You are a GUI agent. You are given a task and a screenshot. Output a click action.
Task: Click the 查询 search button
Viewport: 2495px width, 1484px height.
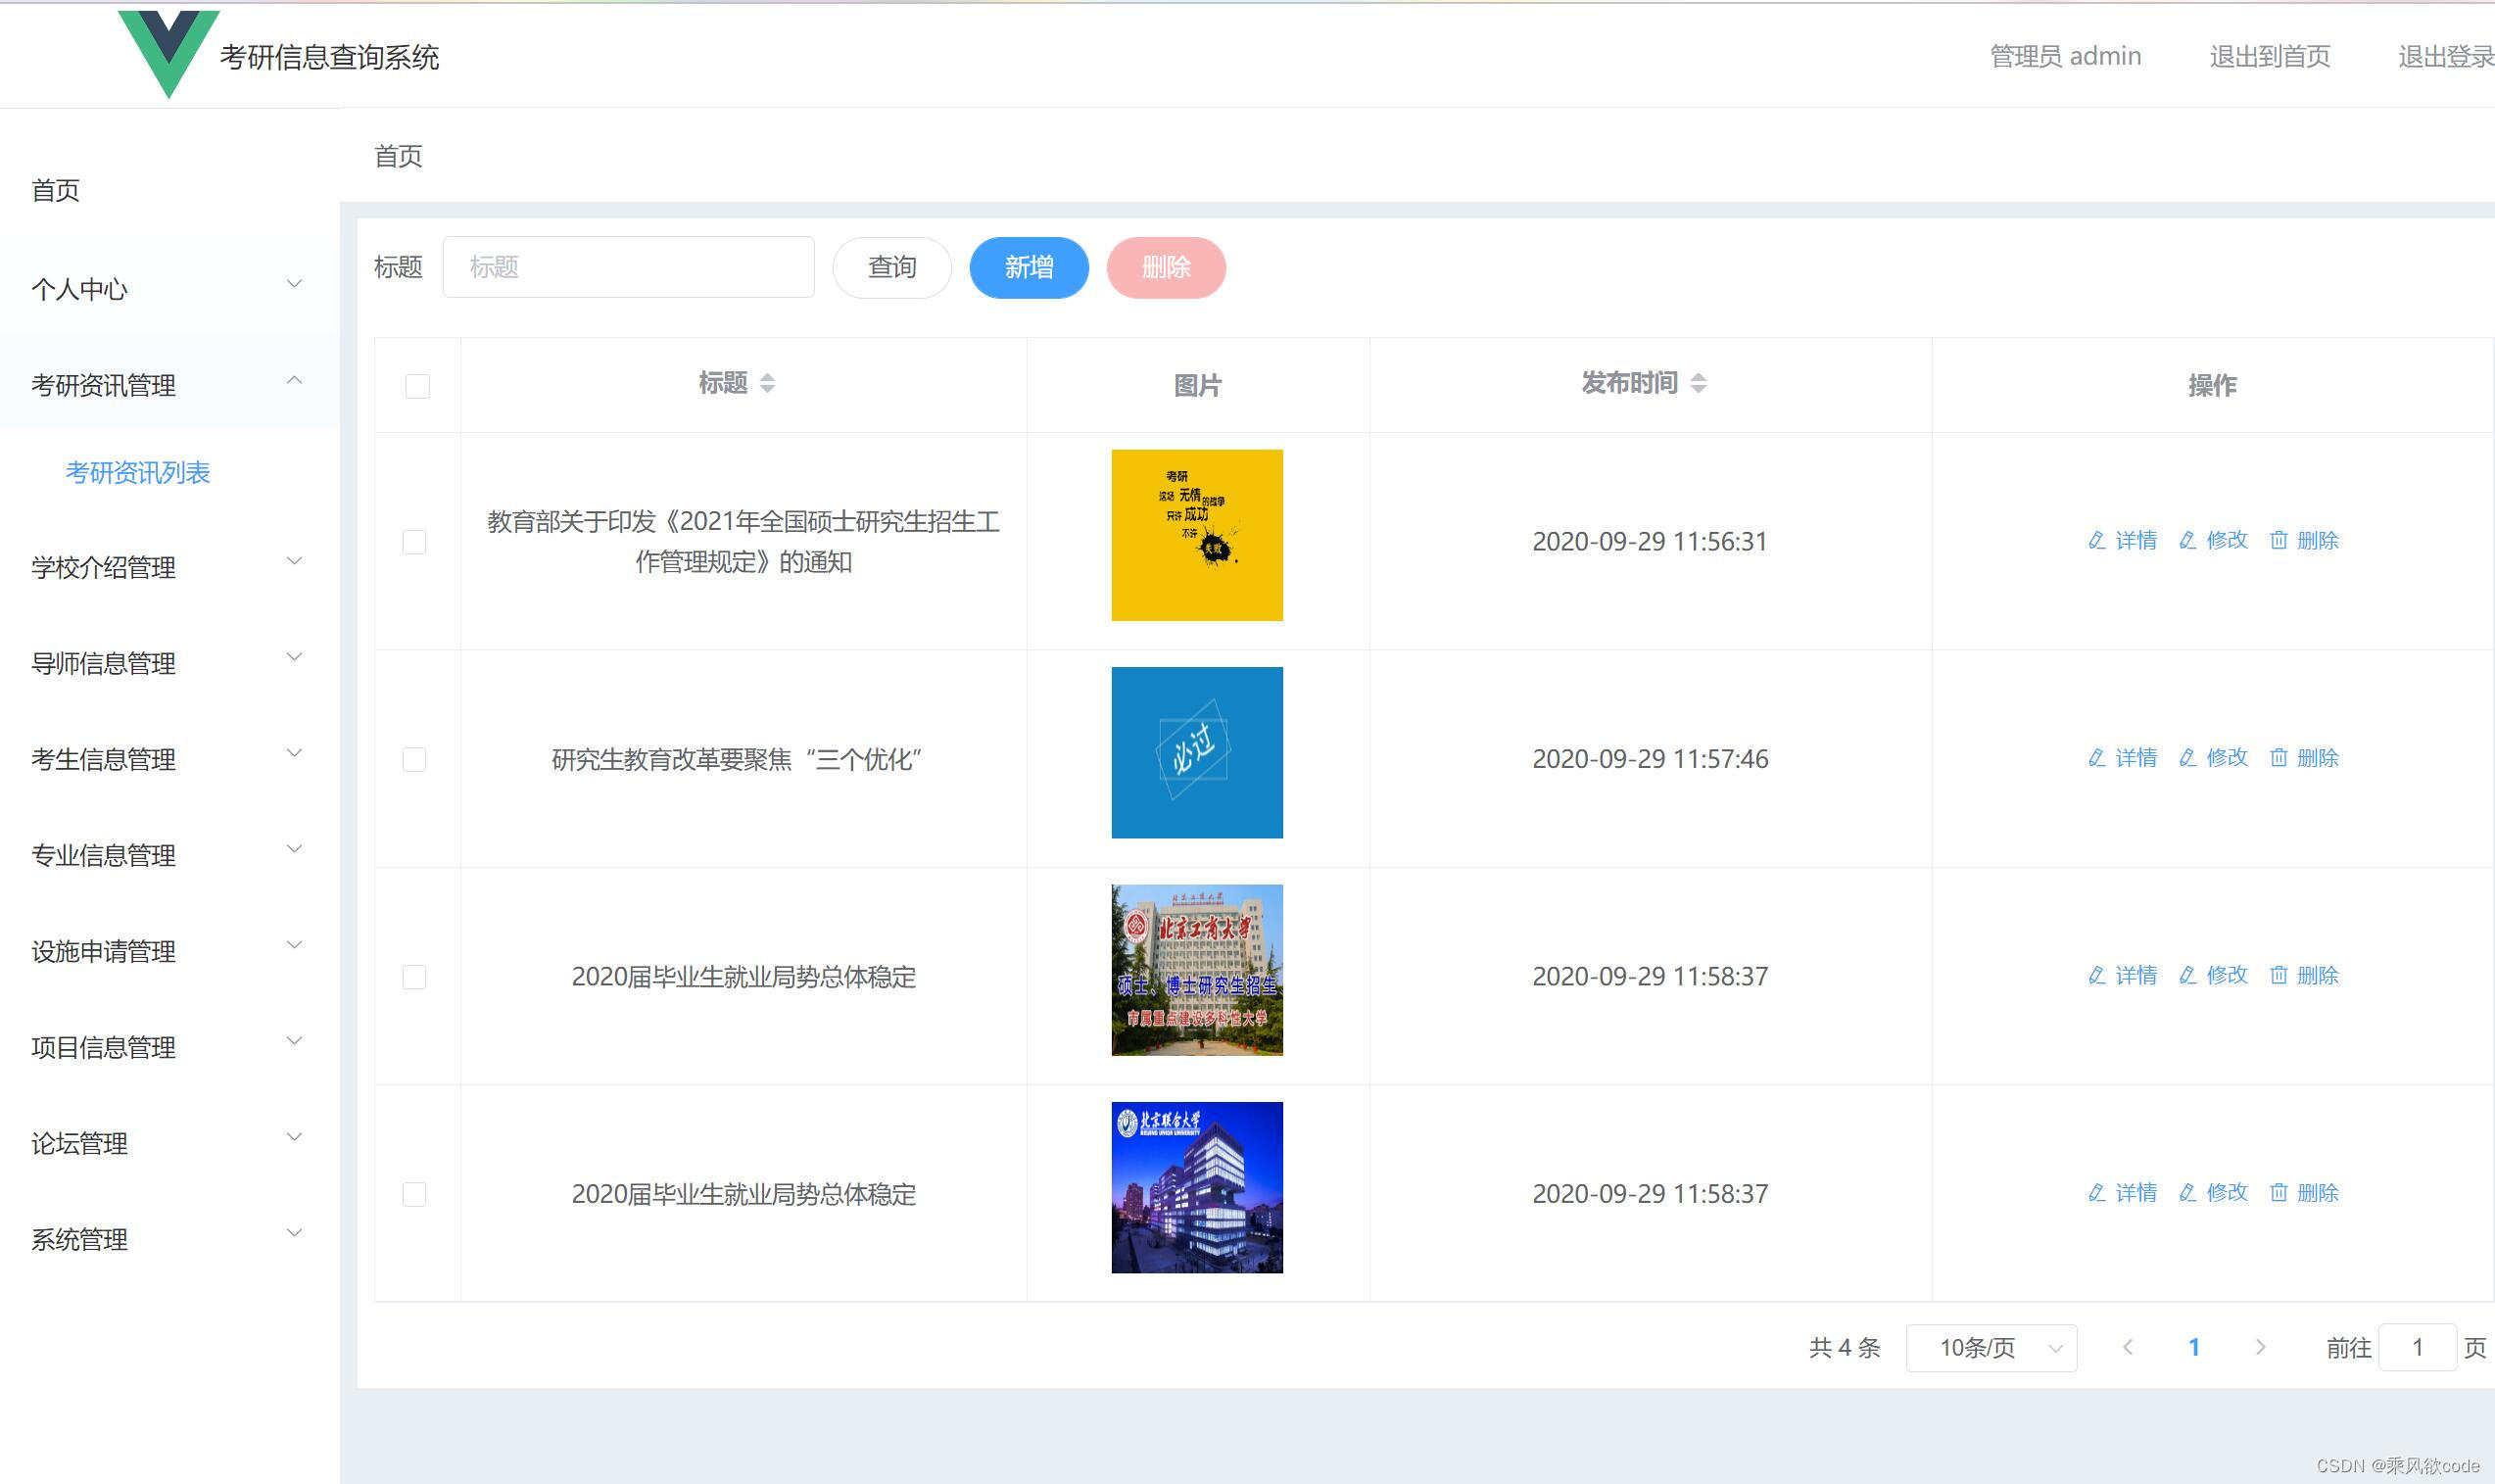[891, 266]
